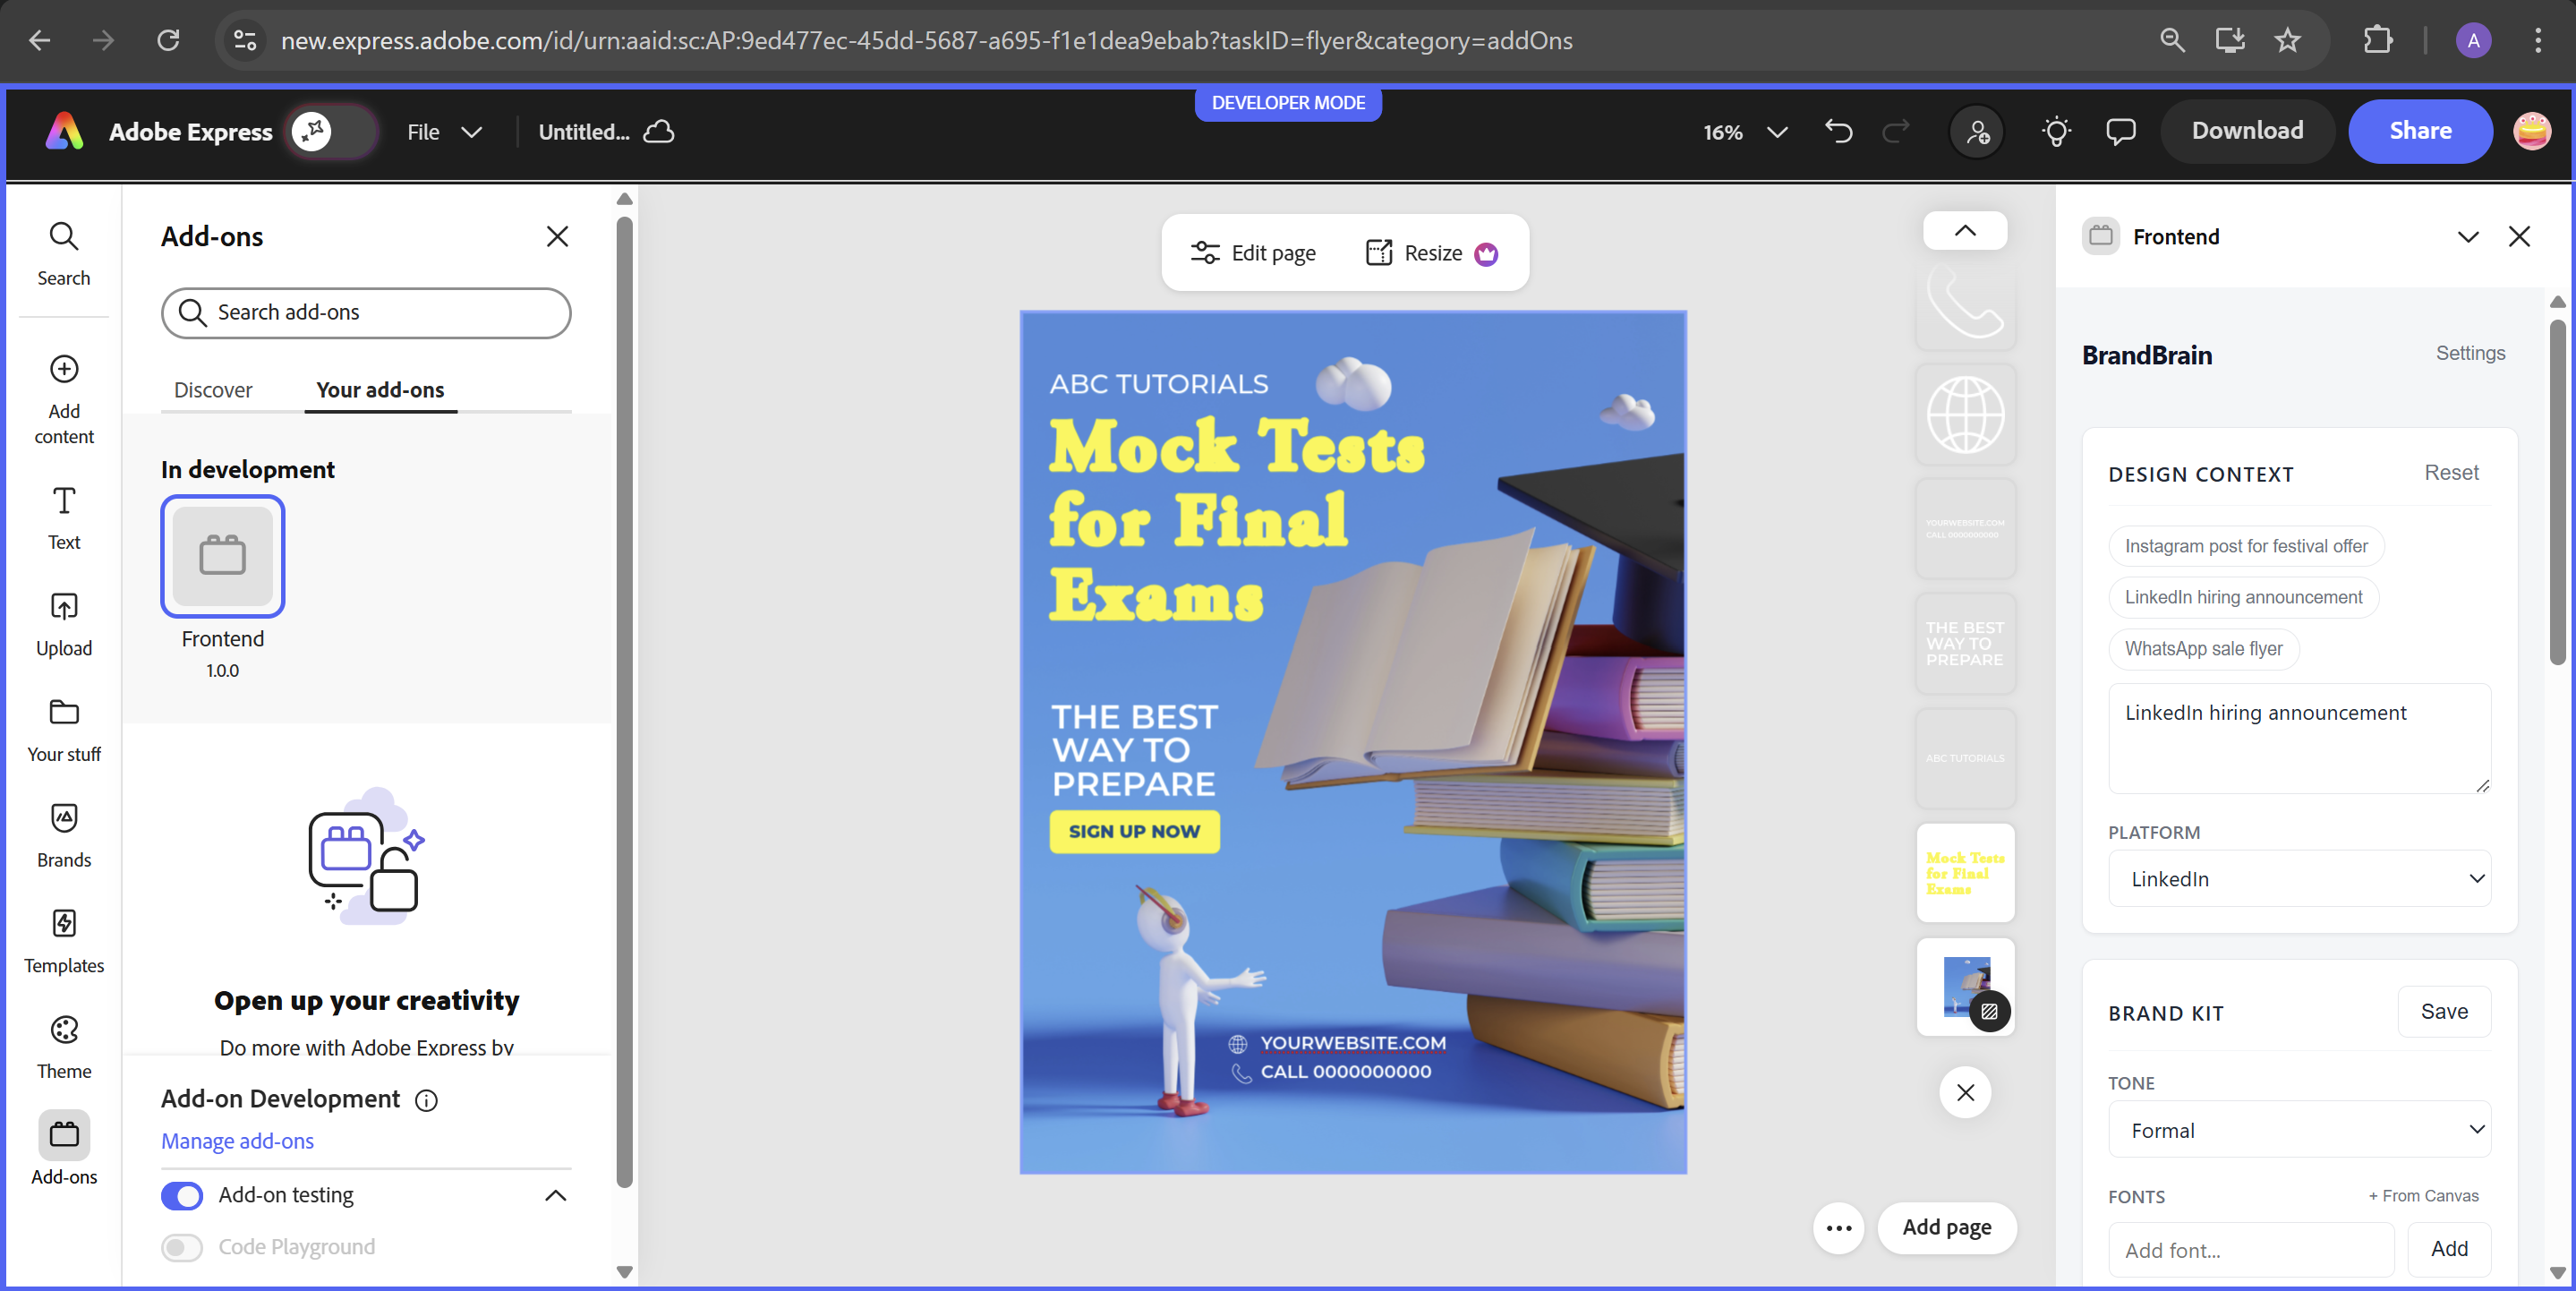Viewport: 2576px width, 1291px height.
Task: Toggle the switch beside Adobe Express logo
Action: 332,131
